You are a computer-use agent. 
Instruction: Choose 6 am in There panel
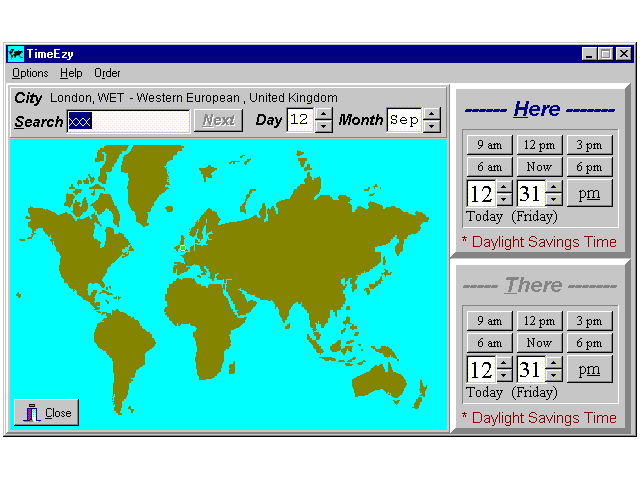(489, 343)
